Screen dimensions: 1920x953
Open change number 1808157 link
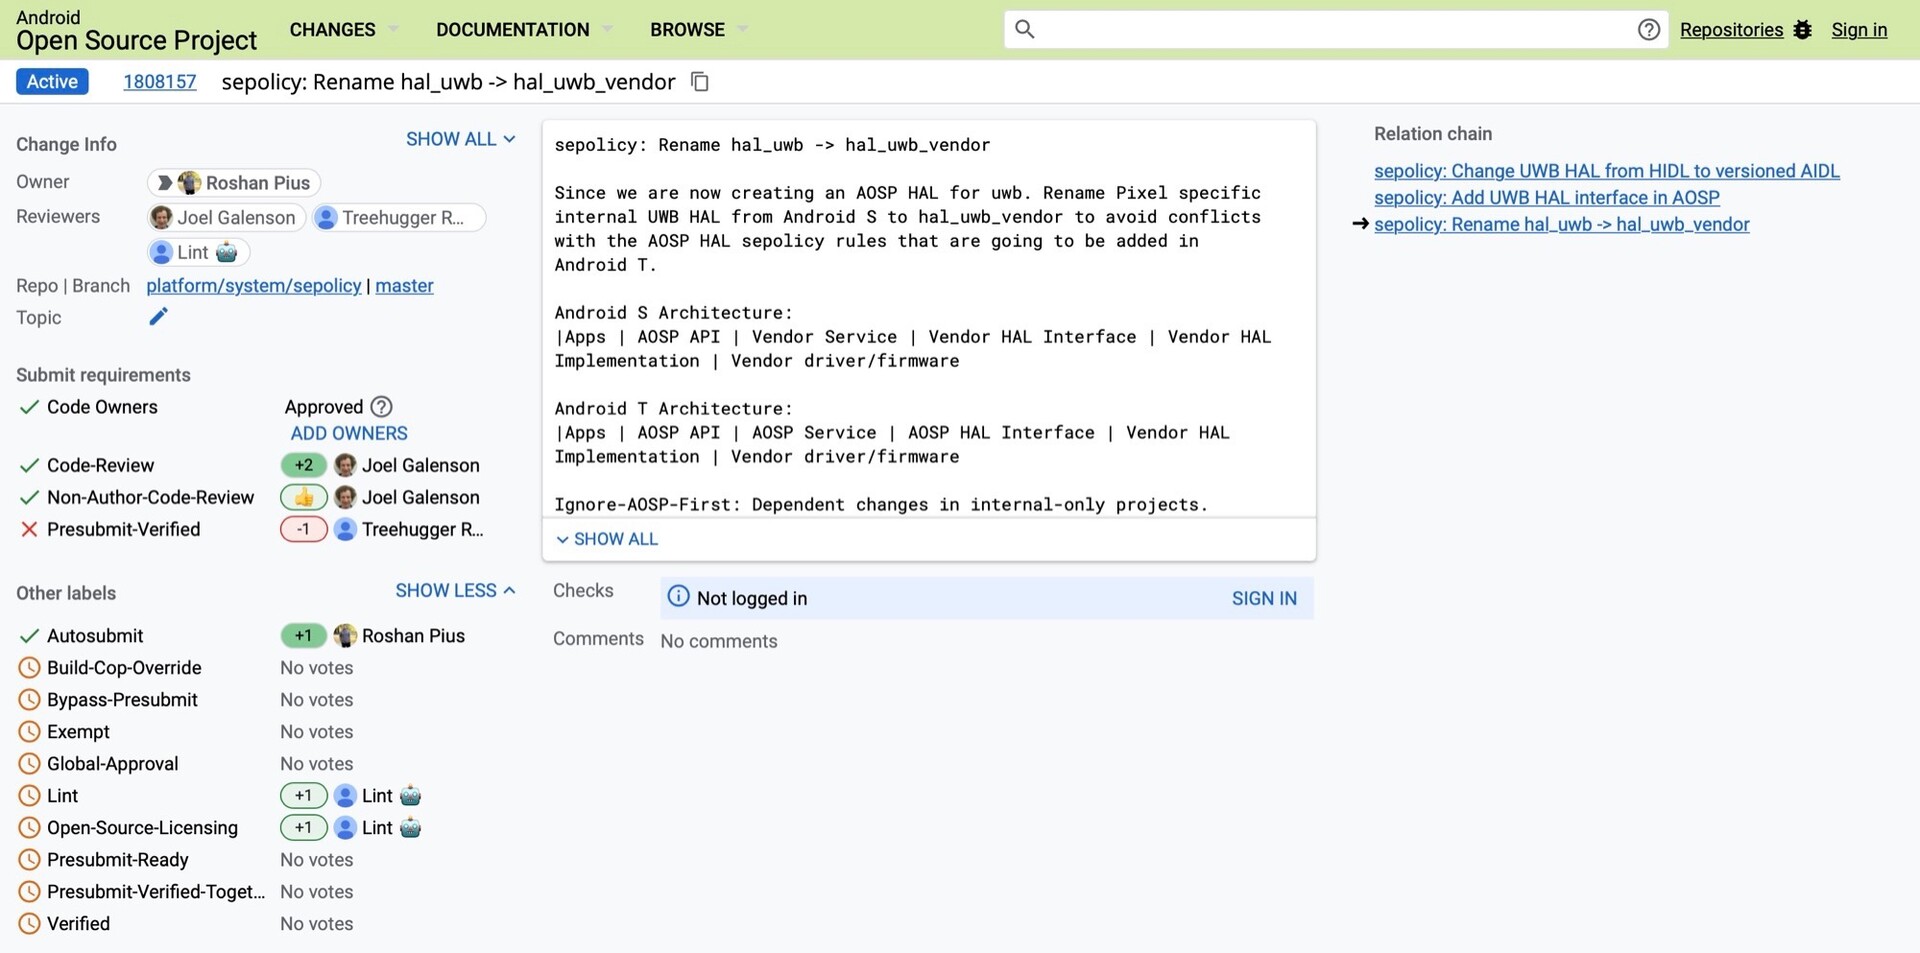[x=159, y=82]
